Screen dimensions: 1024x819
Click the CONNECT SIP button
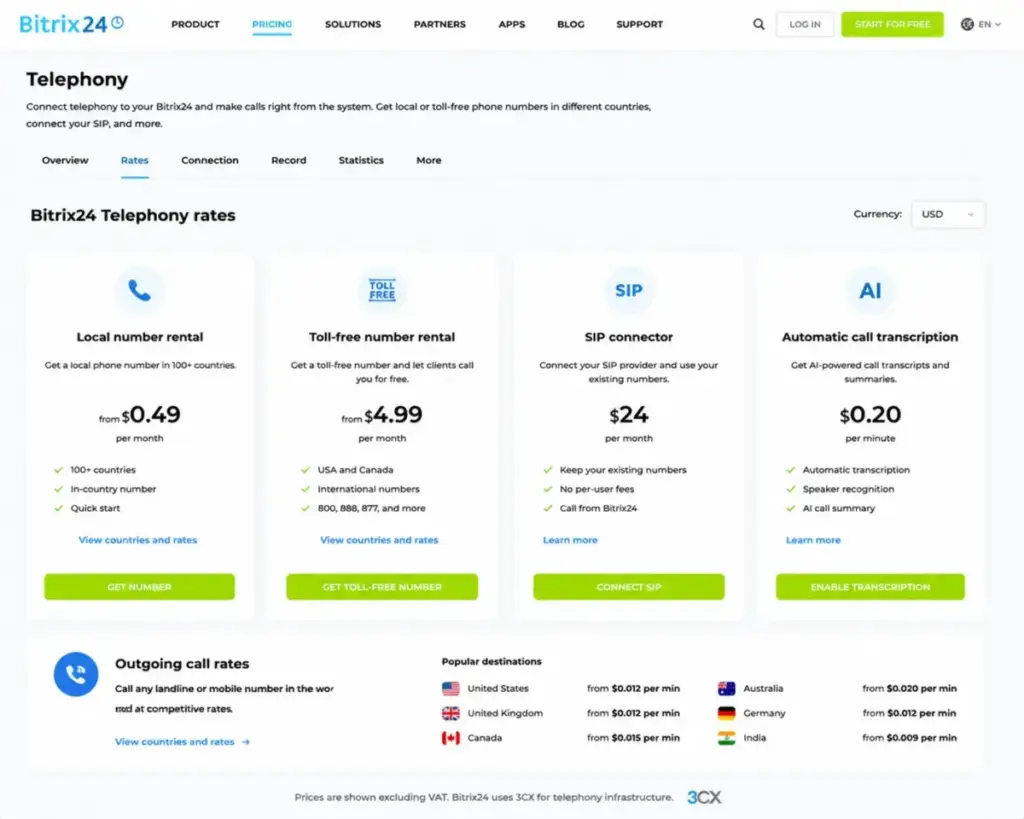point(628,586)
